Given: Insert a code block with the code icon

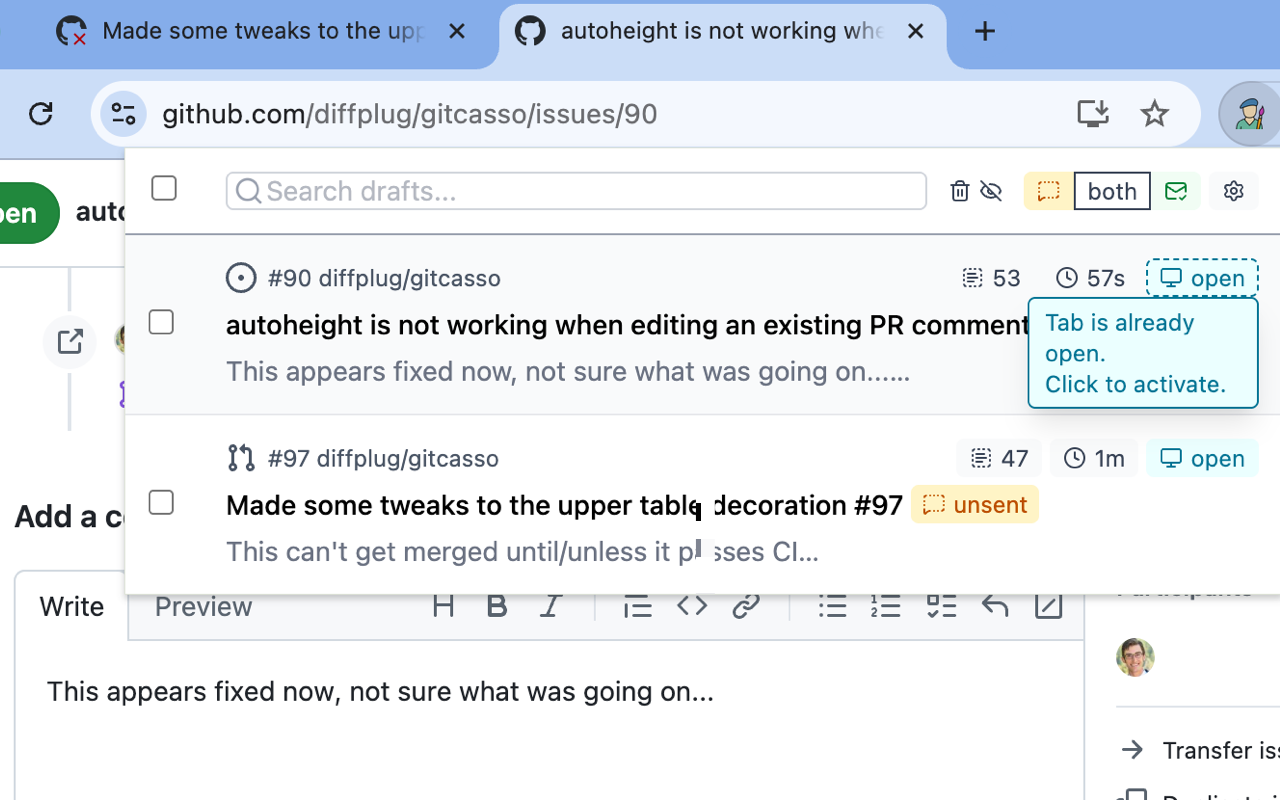Looking at the screenshot, I should click(x=692, y=606).
